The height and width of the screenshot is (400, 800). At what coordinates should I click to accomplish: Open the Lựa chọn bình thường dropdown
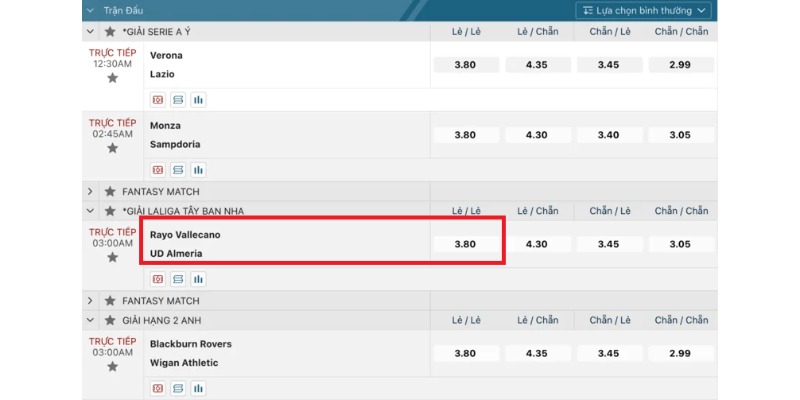(x=644, y=11)
